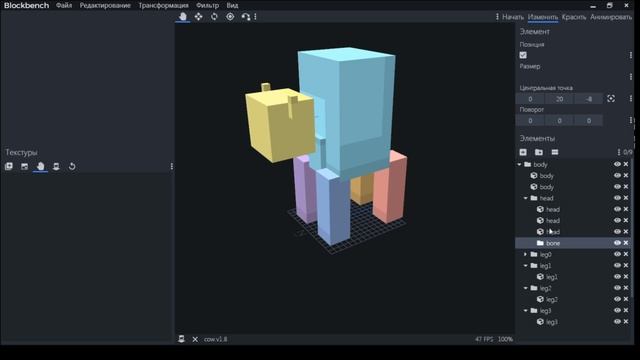The height and width of the screenshot is (360, 640).
Task: Switch to the Анимировать tab
Action: 611,17
